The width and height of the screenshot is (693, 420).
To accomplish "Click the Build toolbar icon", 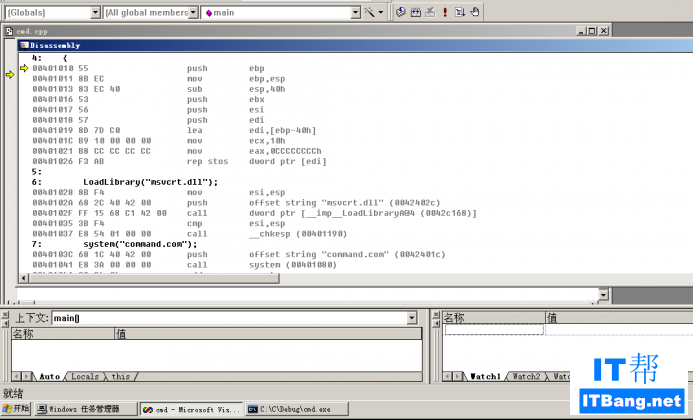I will (x=415, y=12).
